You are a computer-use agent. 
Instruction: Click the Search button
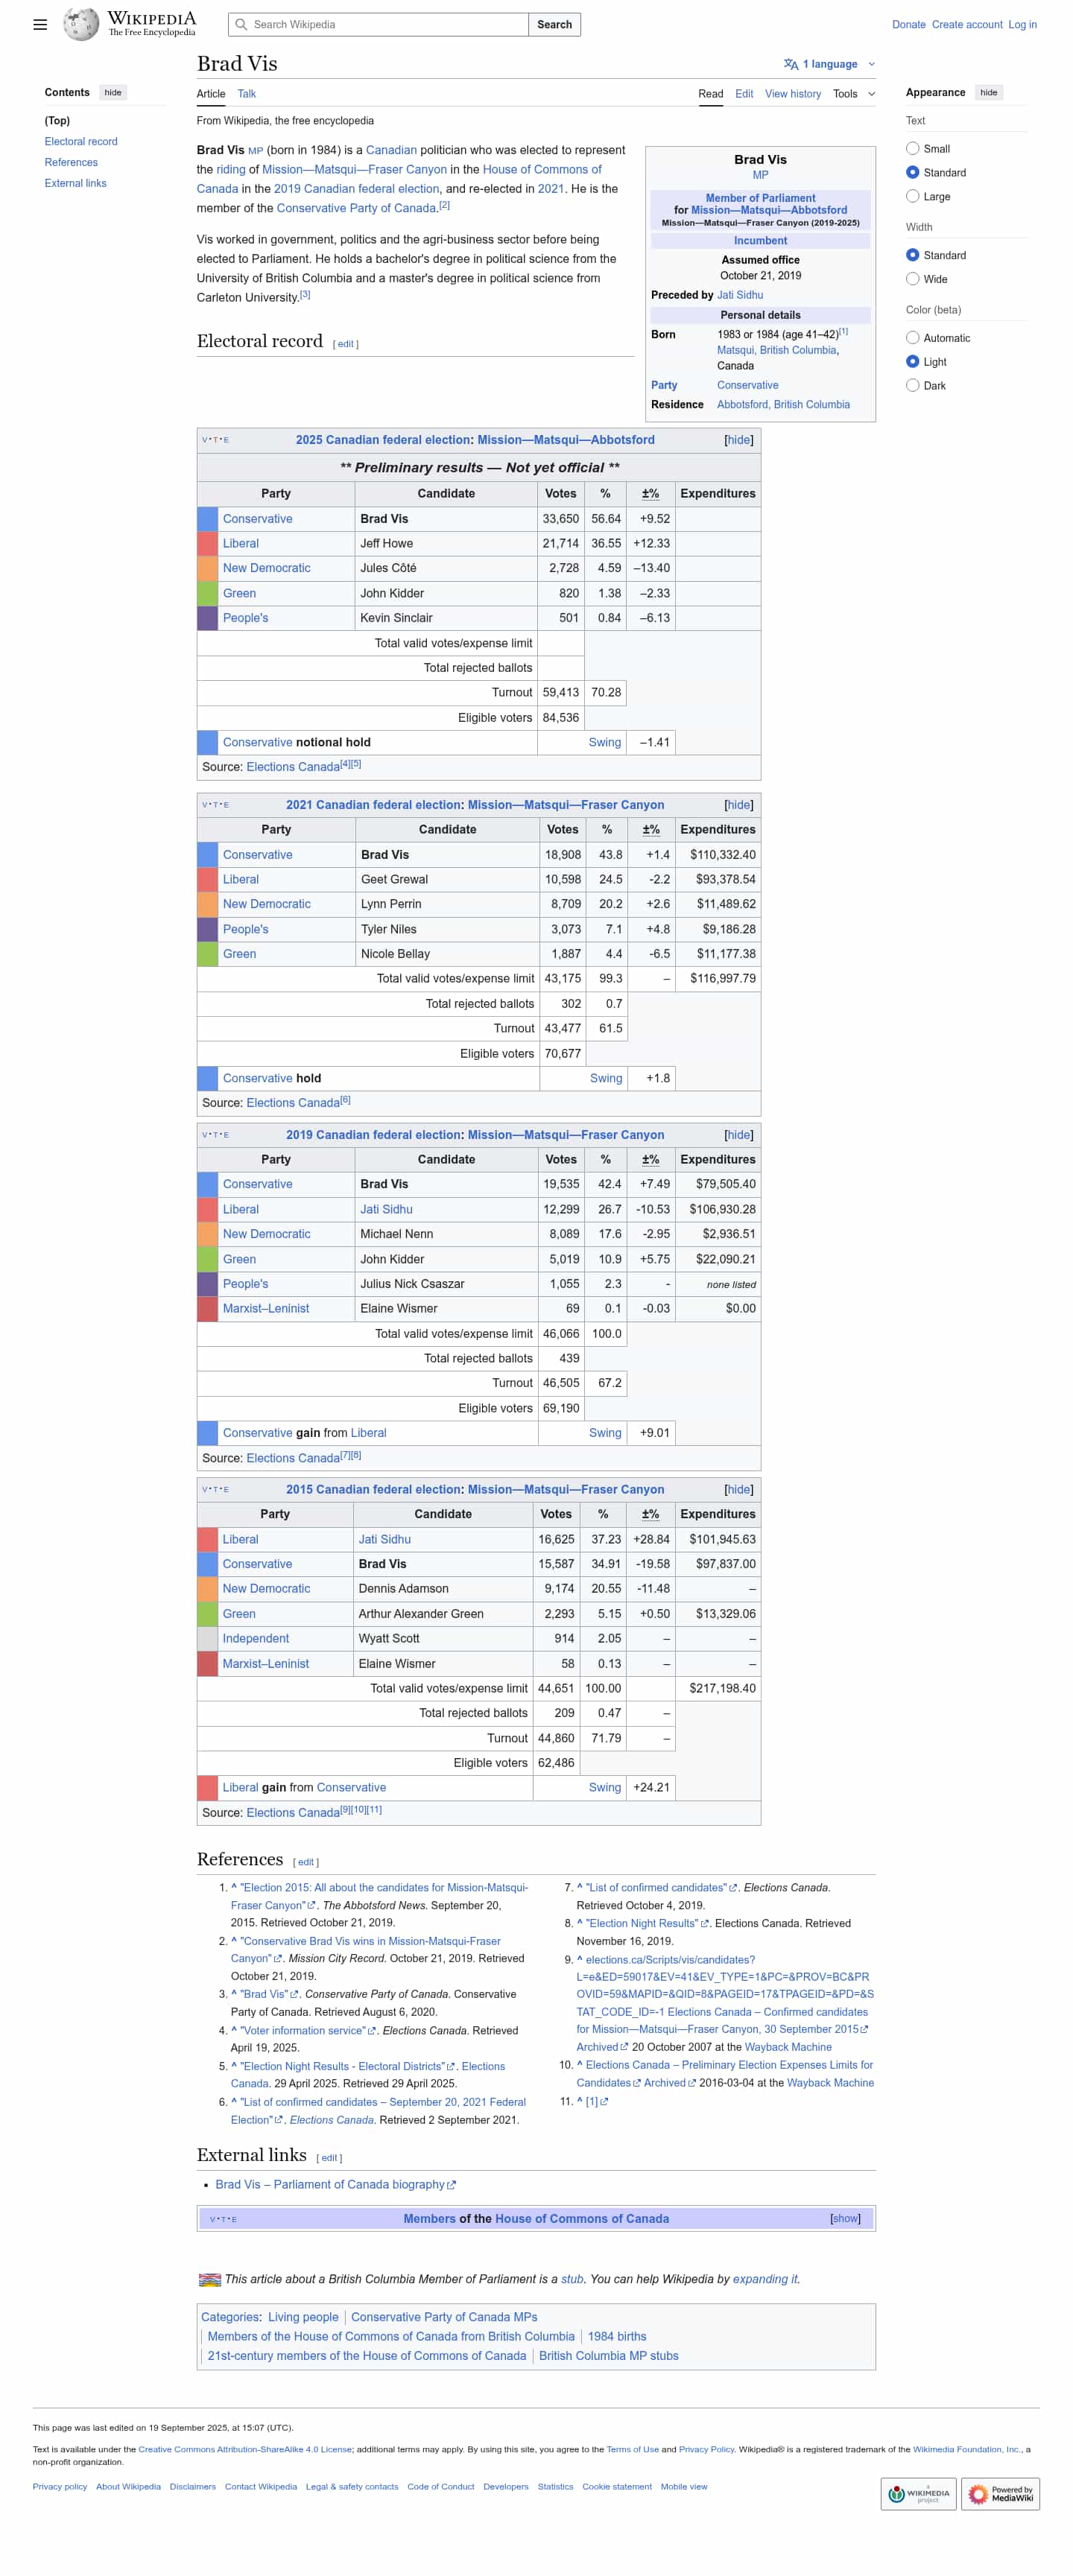point(554,24)
